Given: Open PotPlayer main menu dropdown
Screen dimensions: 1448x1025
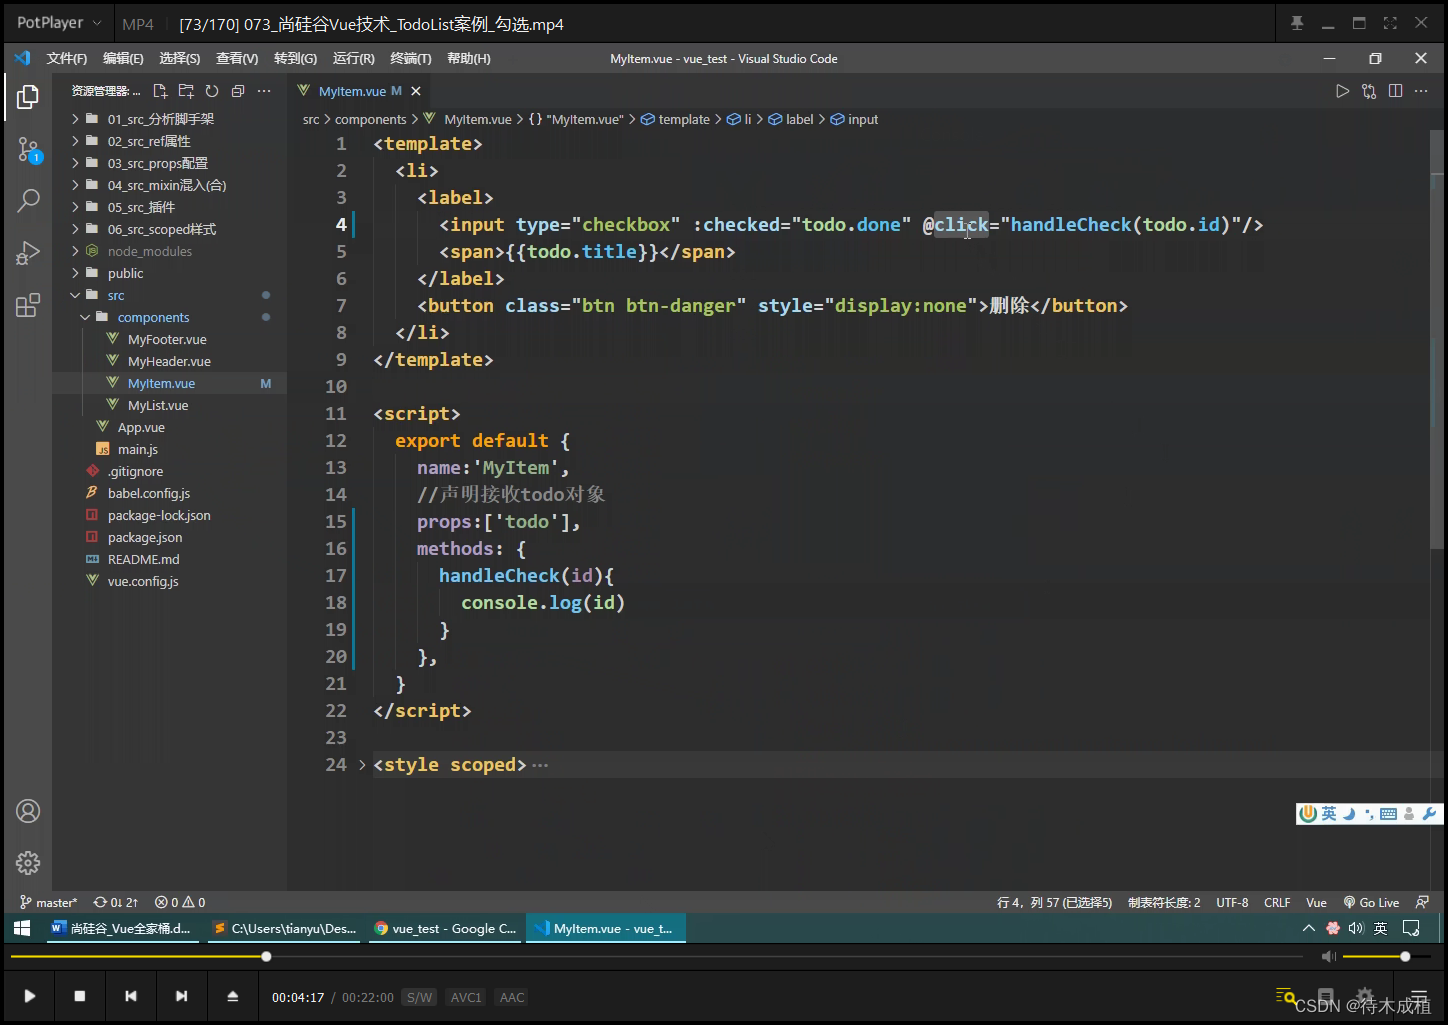Looking at the screenshot, I should [x=59, y=23].
